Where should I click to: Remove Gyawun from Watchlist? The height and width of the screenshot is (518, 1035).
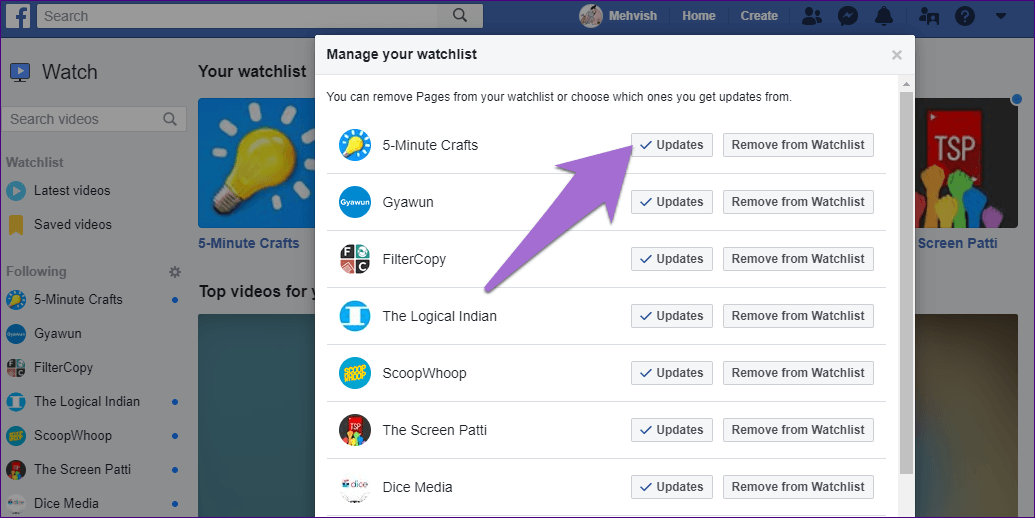pos(798,202)
